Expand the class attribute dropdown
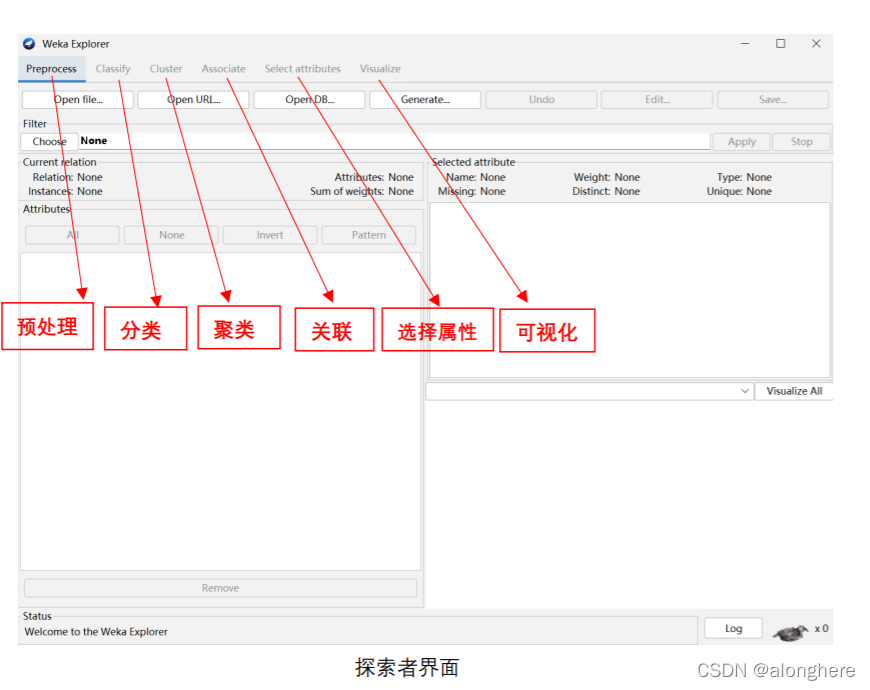The image size is (870, 690). (x=589, y=391)
